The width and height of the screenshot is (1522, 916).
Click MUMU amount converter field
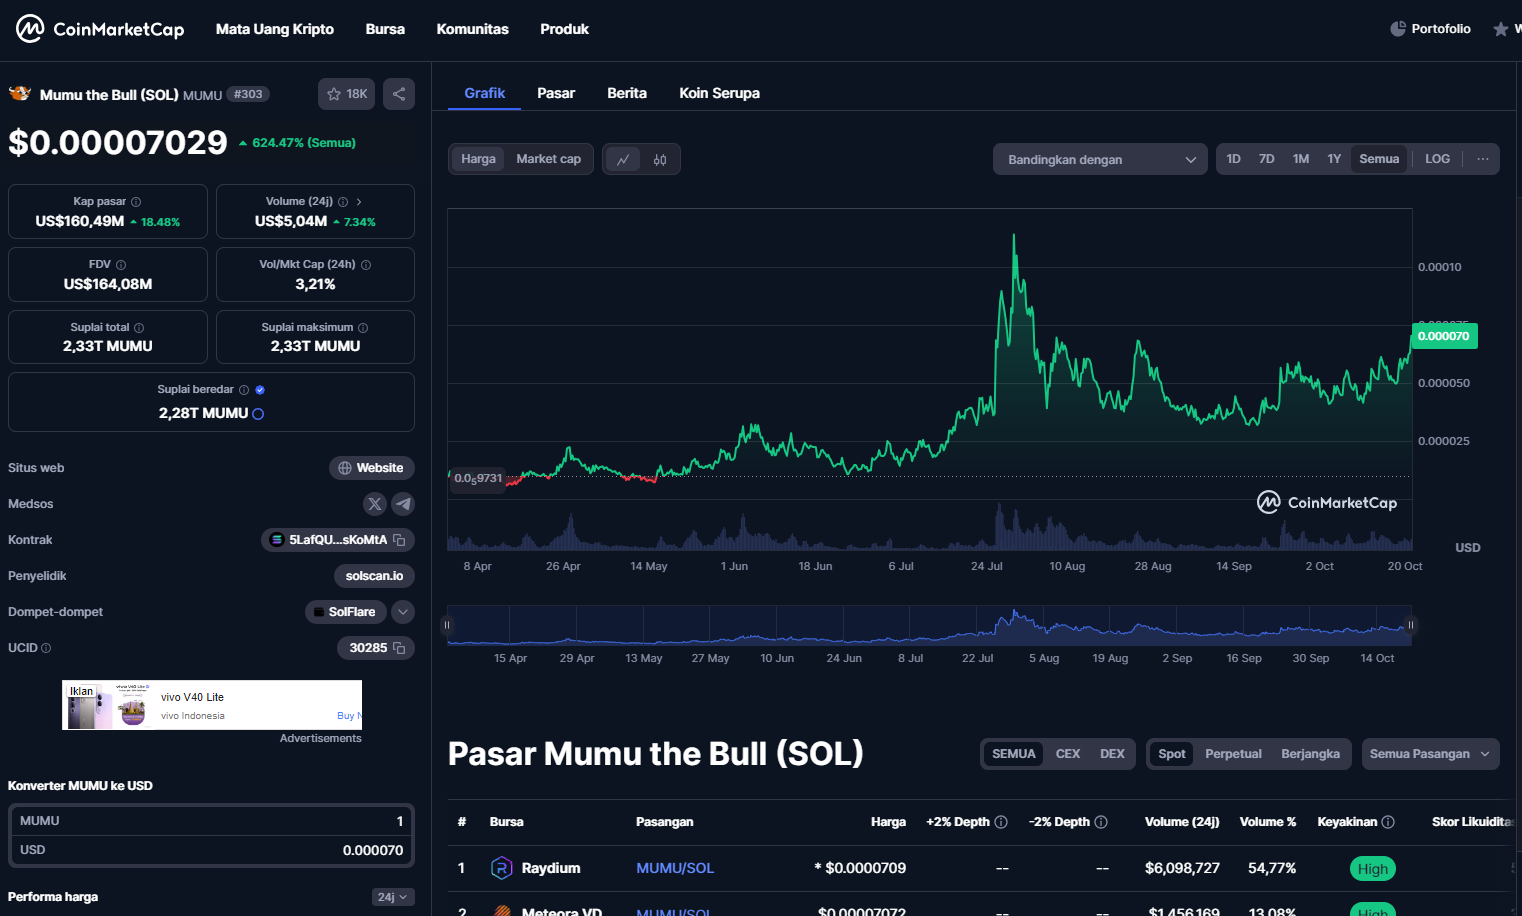[x=211, y=821]
